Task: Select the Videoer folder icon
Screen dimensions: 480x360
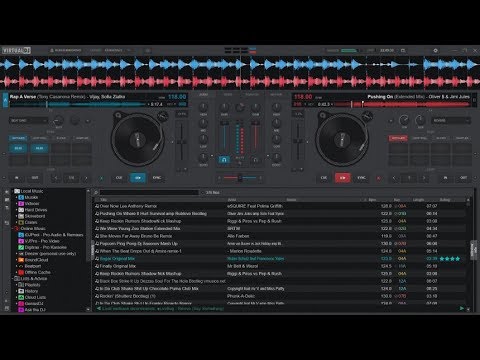Action: pos(21,204)
